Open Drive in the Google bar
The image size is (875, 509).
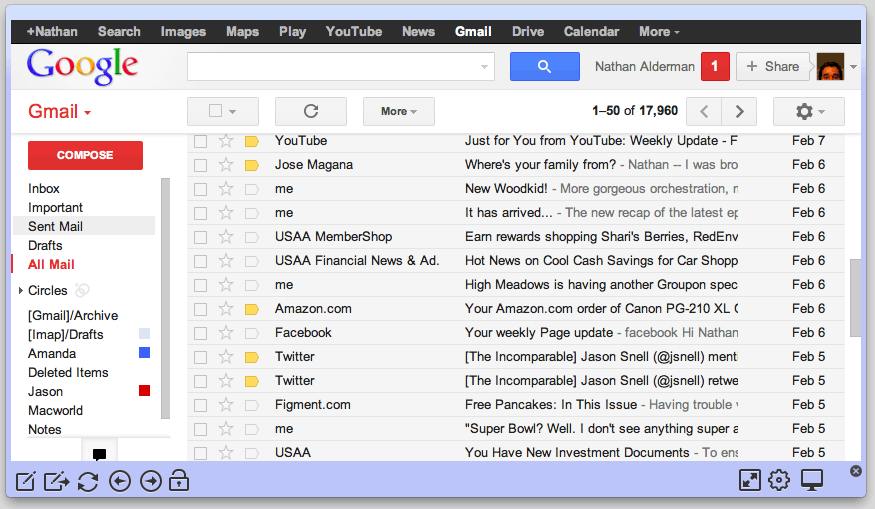pos(528,32)
